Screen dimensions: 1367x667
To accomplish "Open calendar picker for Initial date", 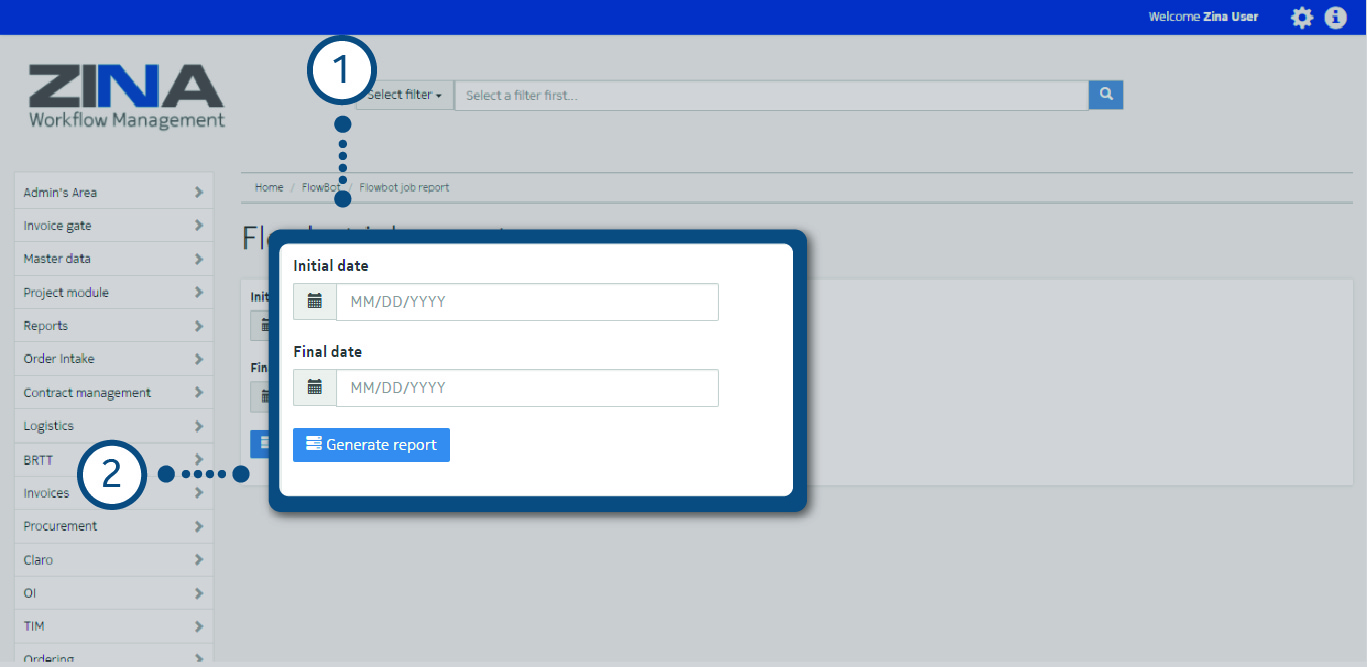I will (315, 302).
